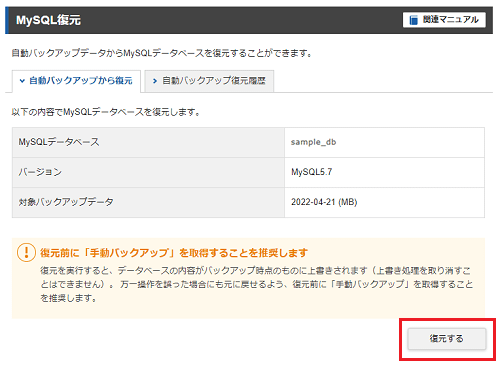Click the orange warning exclamation icon
The height and width of the screenshot is (367, 500).
(26, 252)
